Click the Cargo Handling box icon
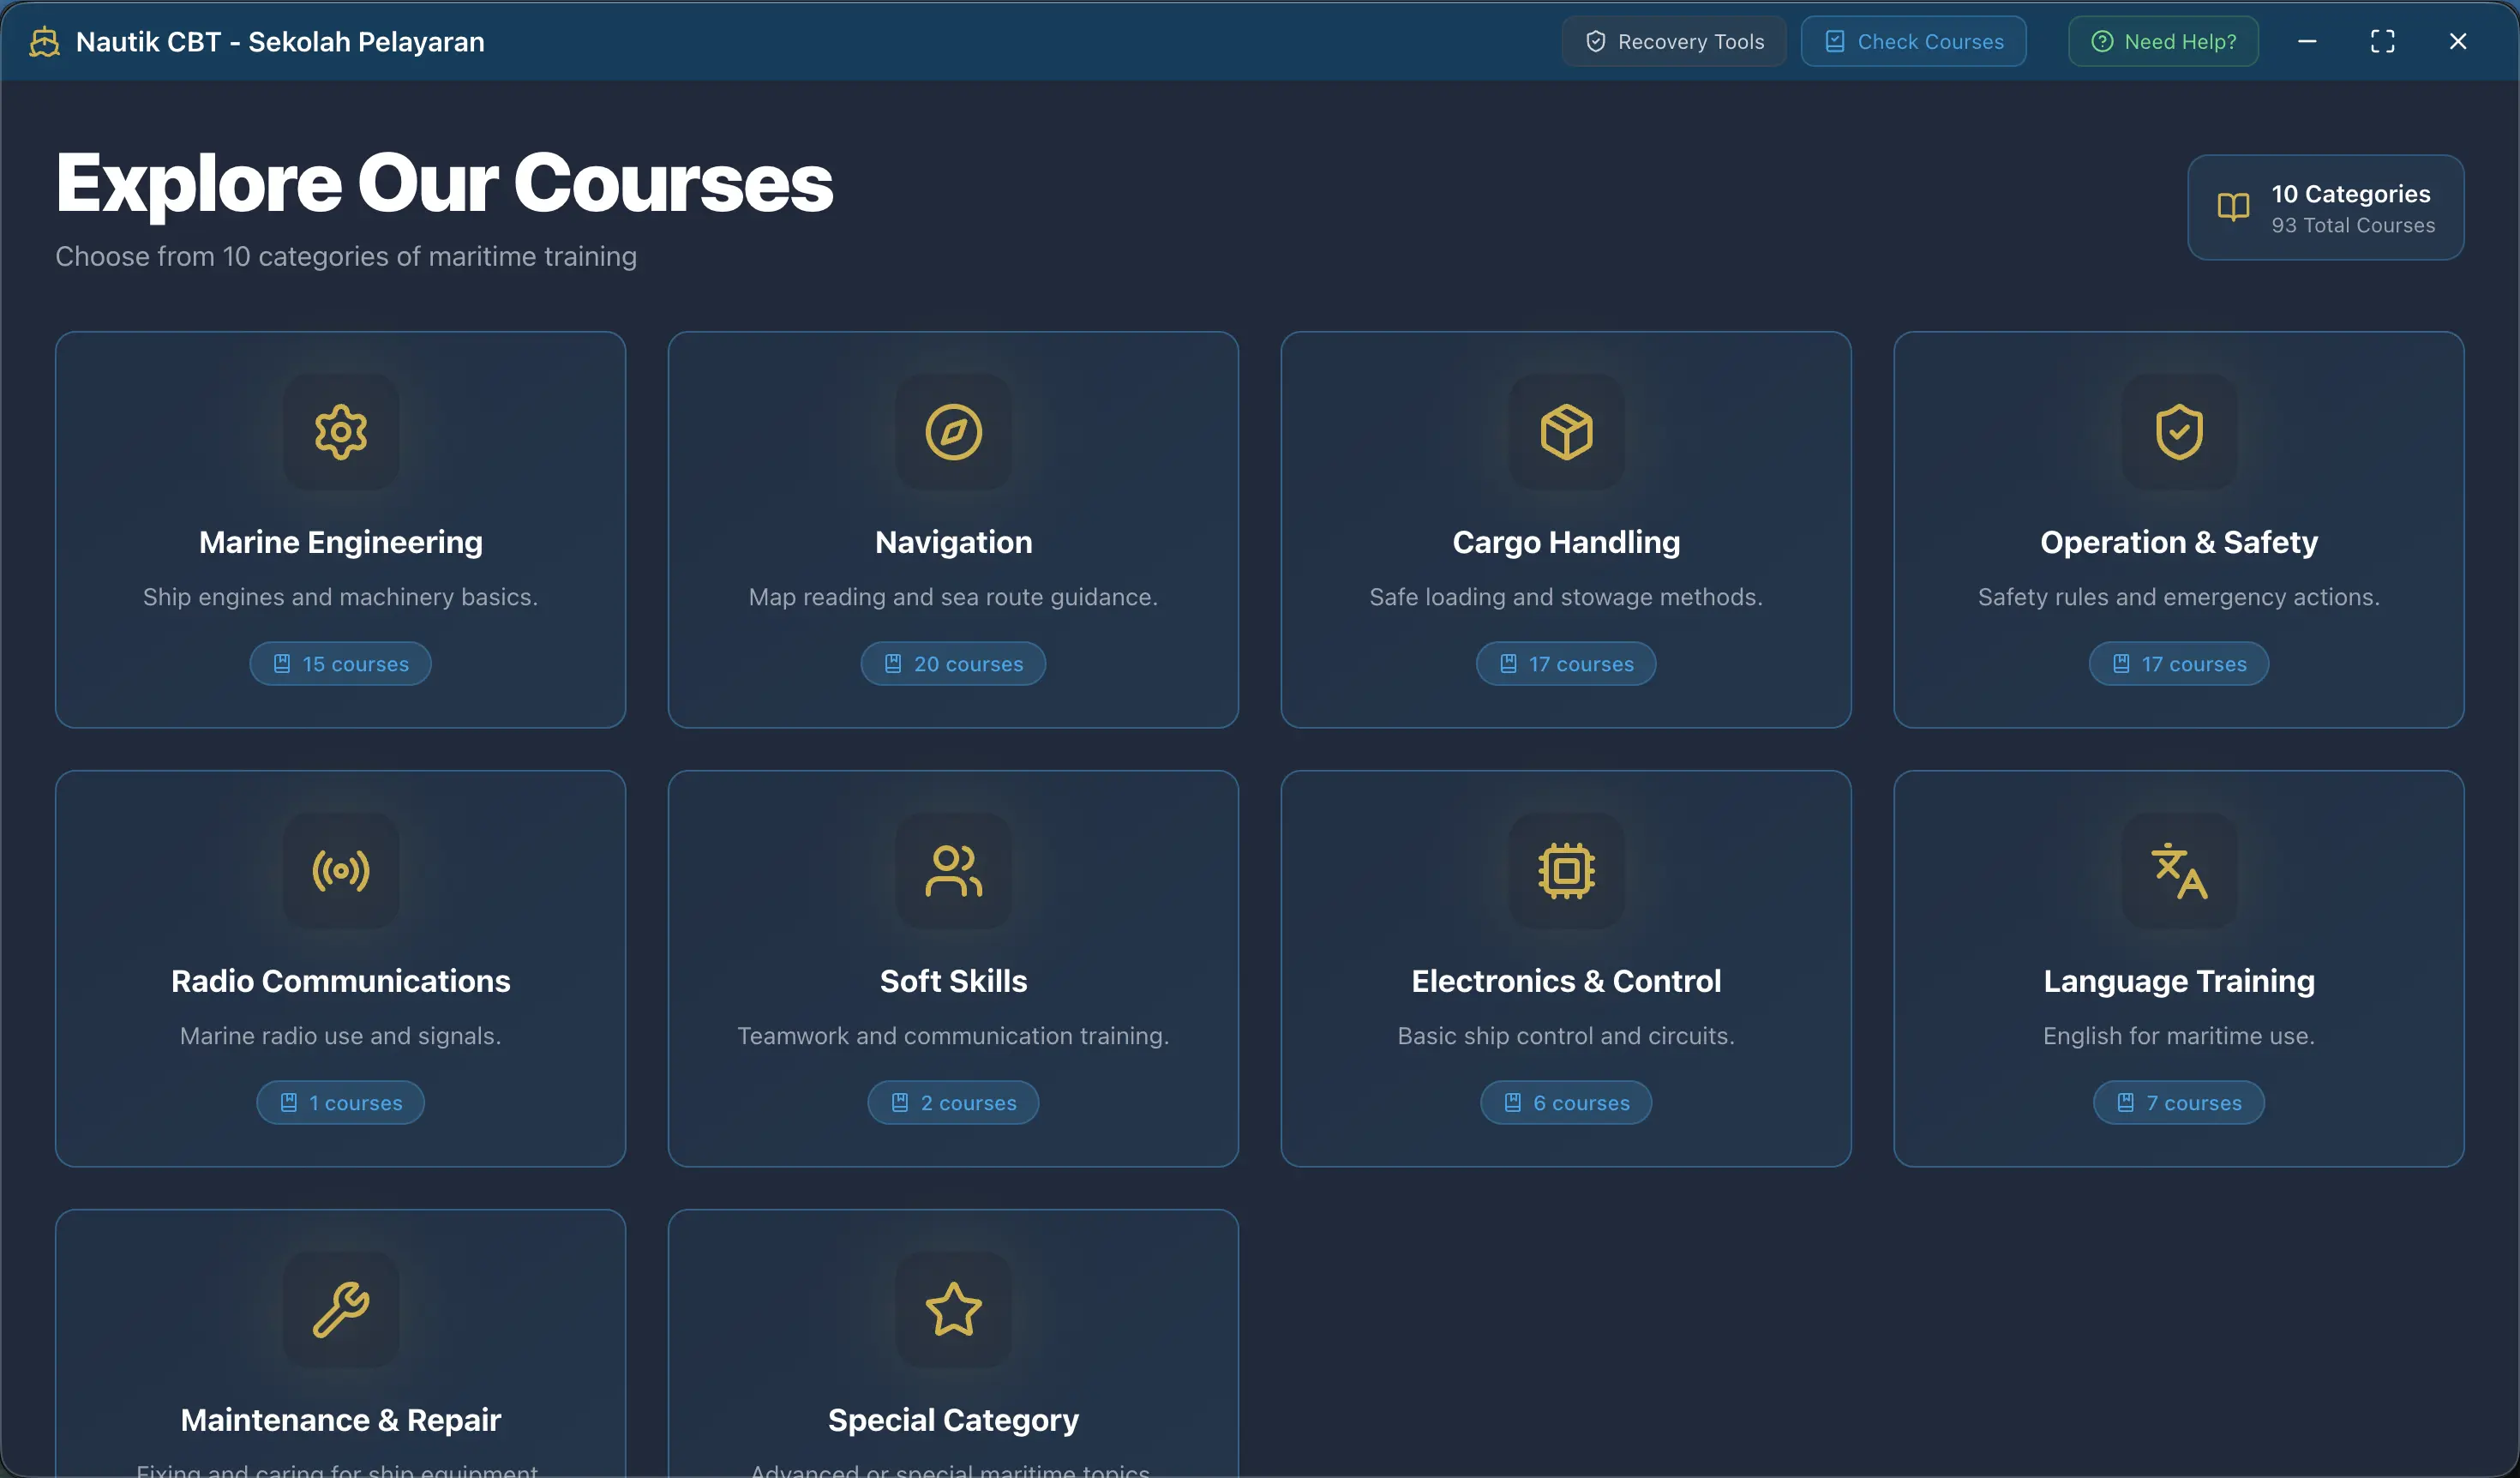The width and height of the screenshot is (2520, 1478). click(1566, 432)
